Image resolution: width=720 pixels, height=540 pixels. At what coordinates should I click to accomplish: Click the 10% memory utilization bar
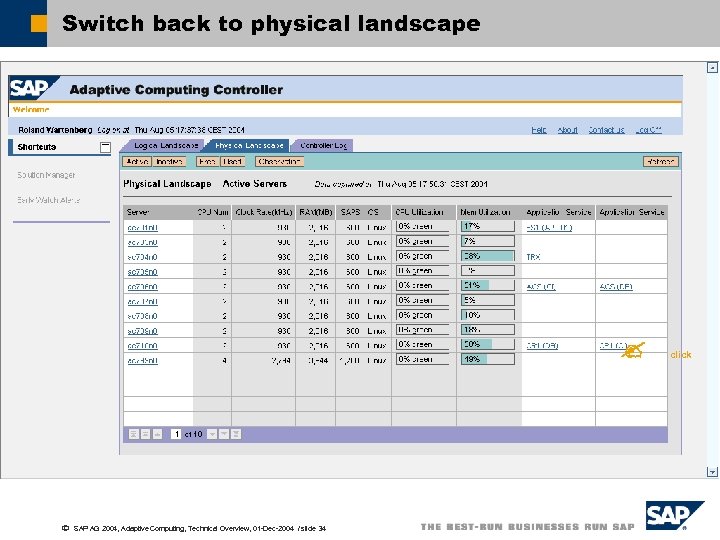click(488, 315)
